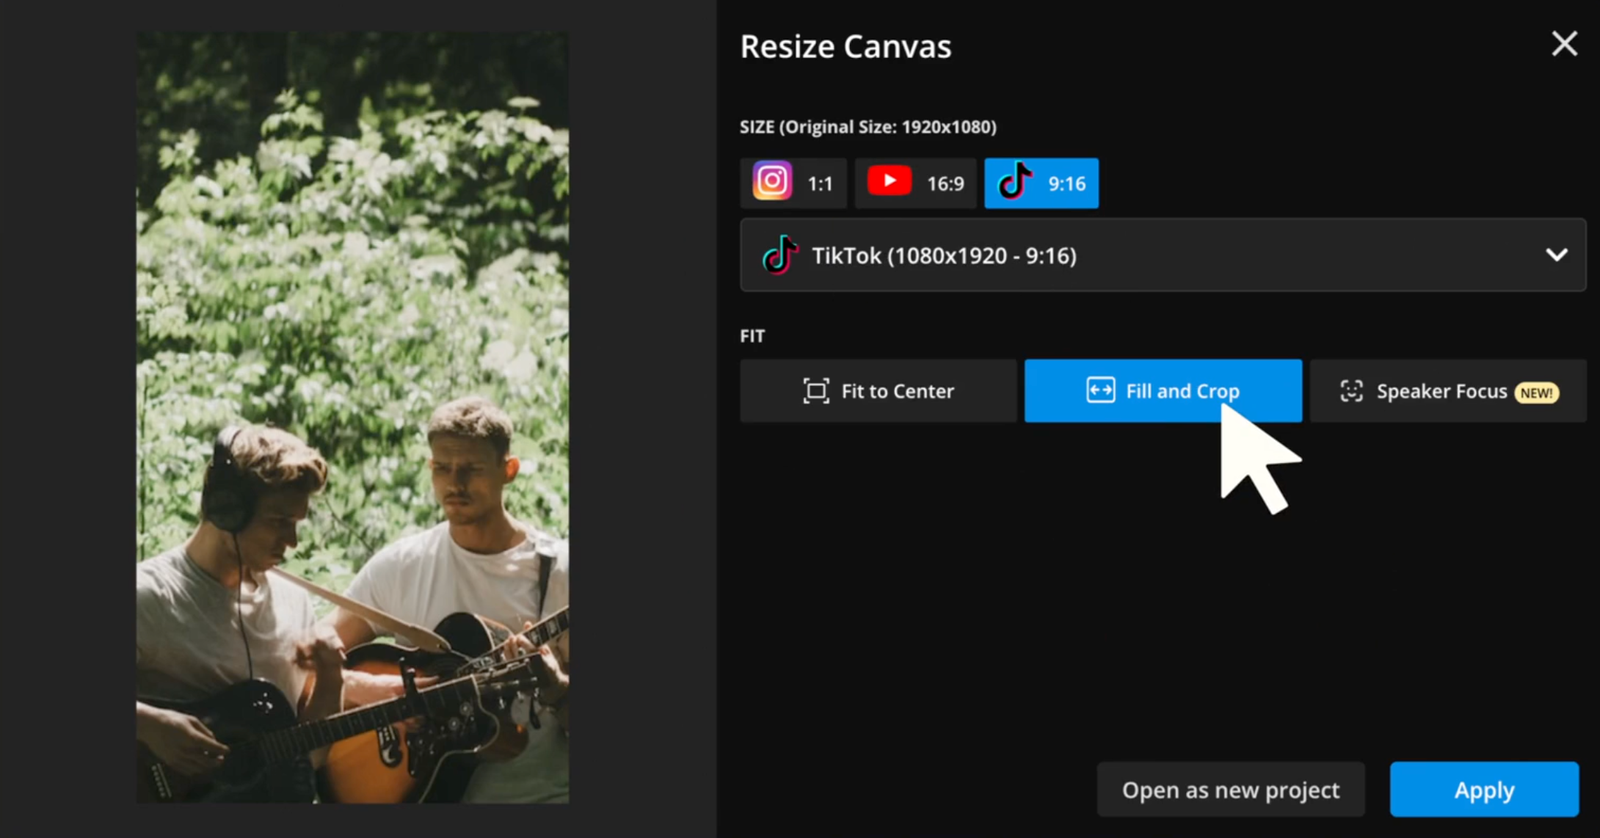The image size is (1600, 838).
Task: Click the TikTok note icon in the size selector
Action: point(779,256)
